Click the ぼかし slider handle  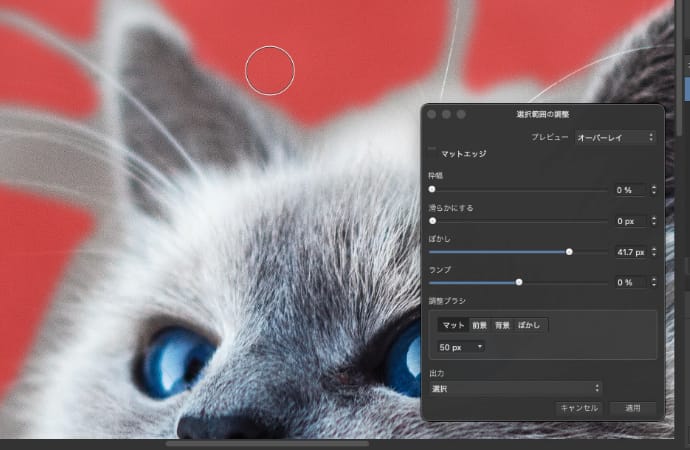pos(569,252)
